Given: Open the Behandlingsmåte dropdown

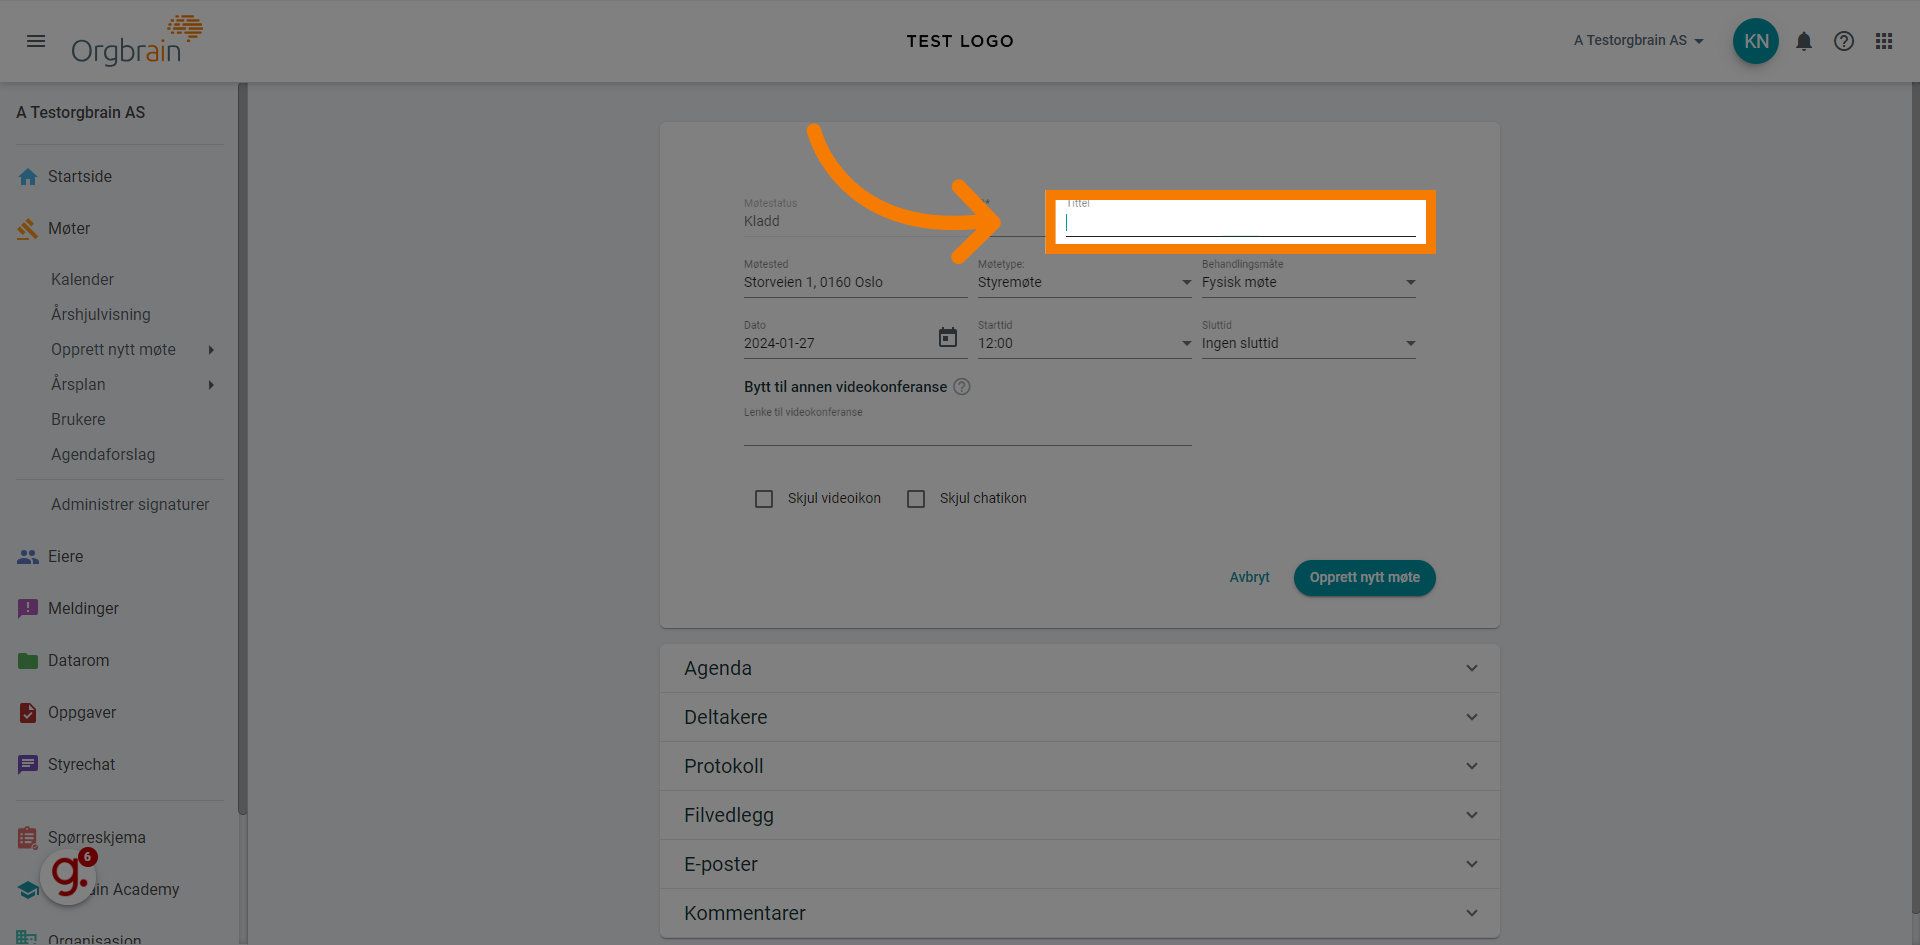Looking at the screenshot, I should pyautogui.click(x=1308, y=283).
